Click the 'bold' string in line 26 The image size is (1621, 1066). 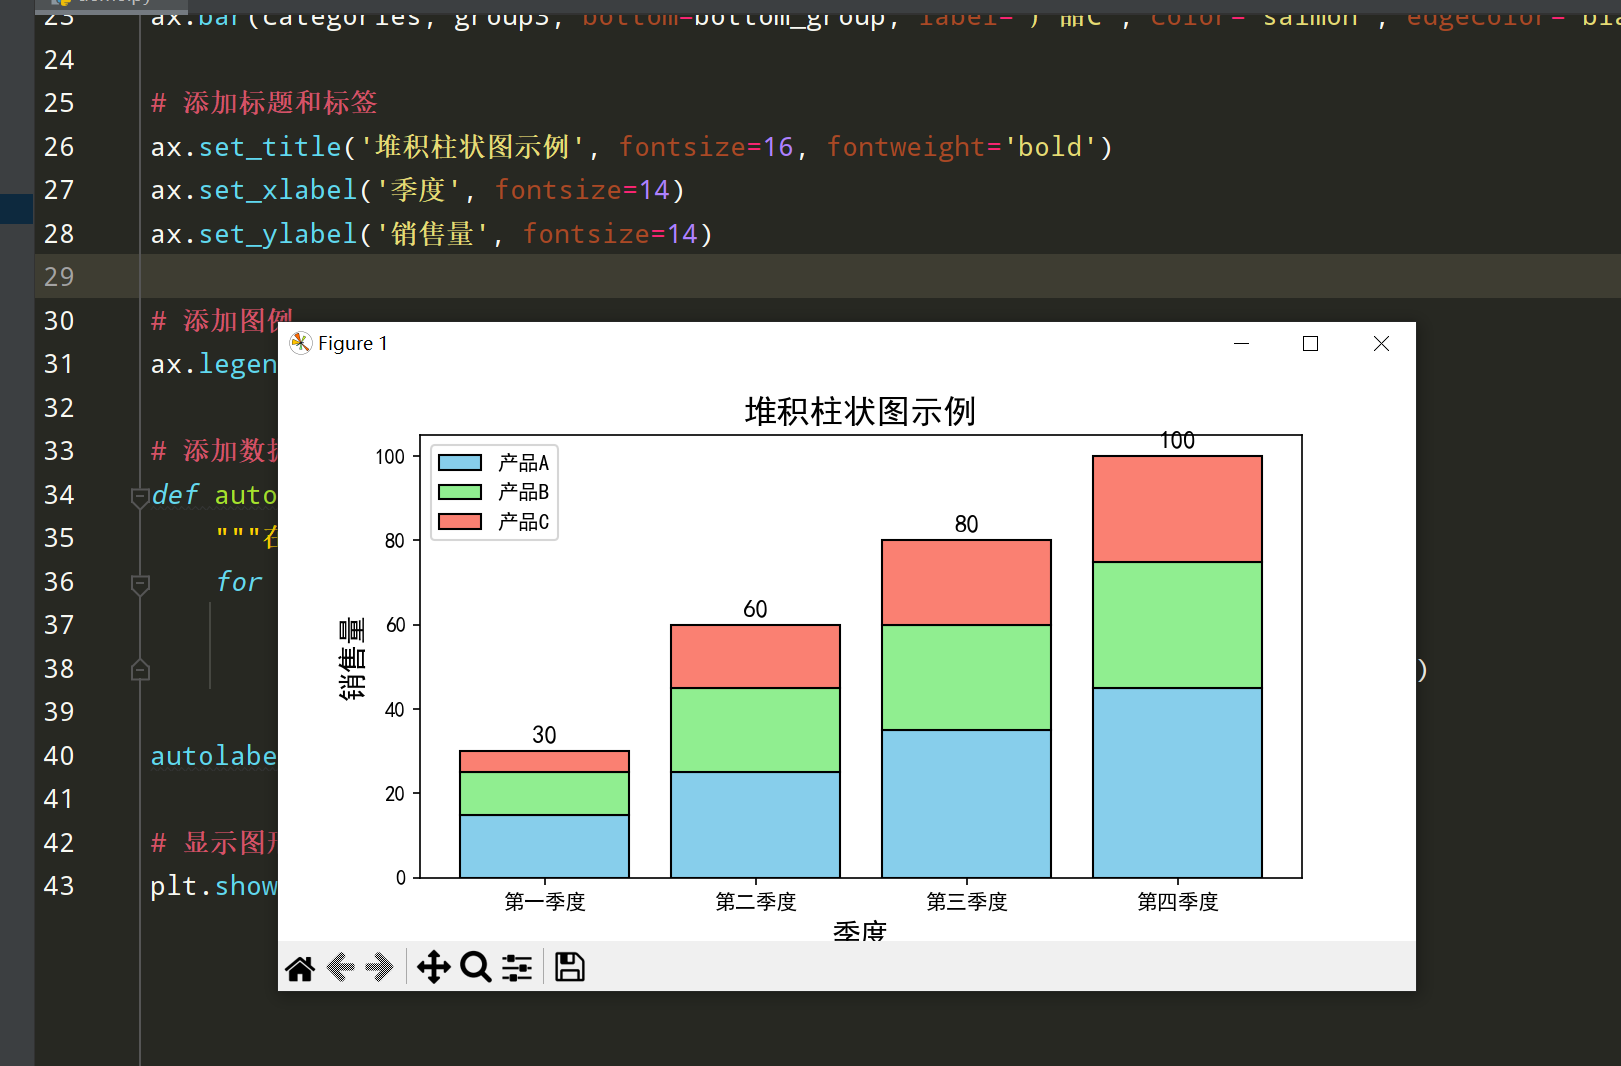1050,147
